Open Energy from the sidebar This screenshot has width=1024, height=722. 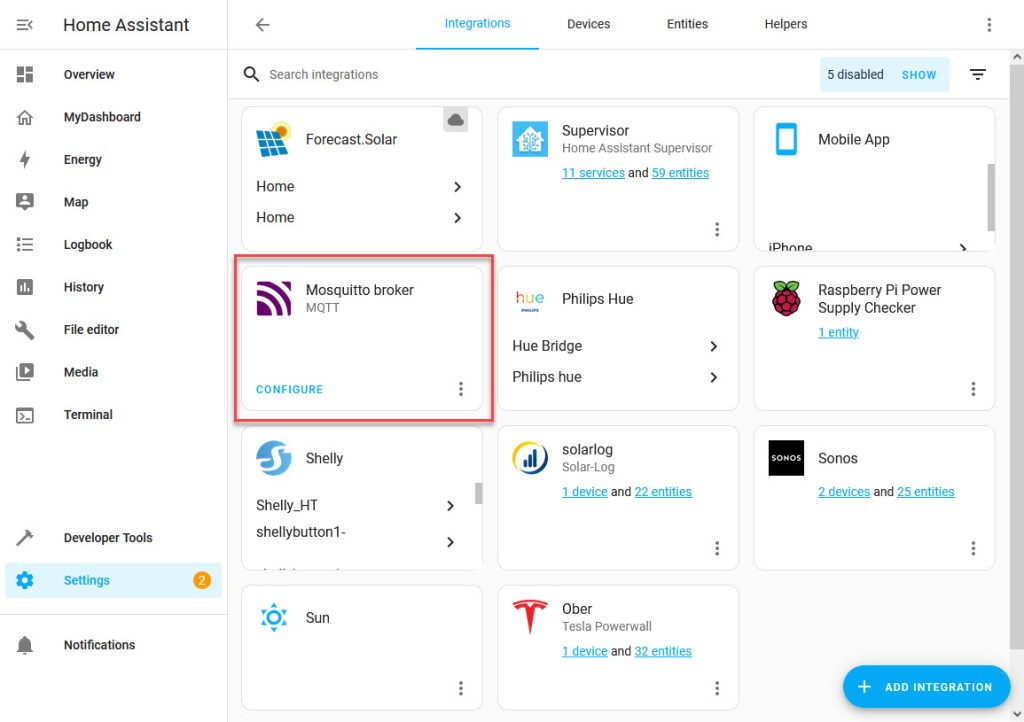(83, 160)
